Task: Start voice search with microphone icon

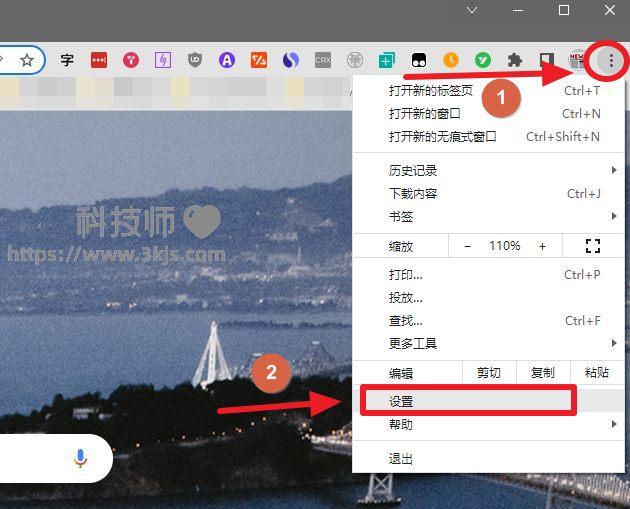Action: pos(80,458)
